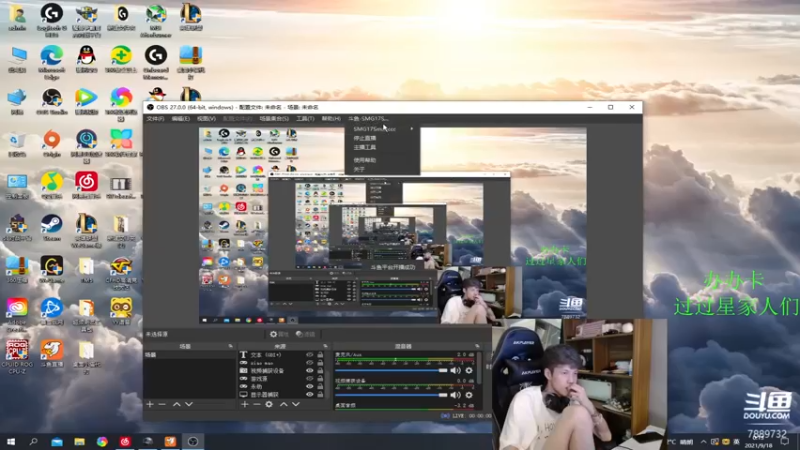Viewport: 800px width, 450px height.
Task: Toggle visibility of 视频捕获设备 source
Action: click(x=309, y=371)
